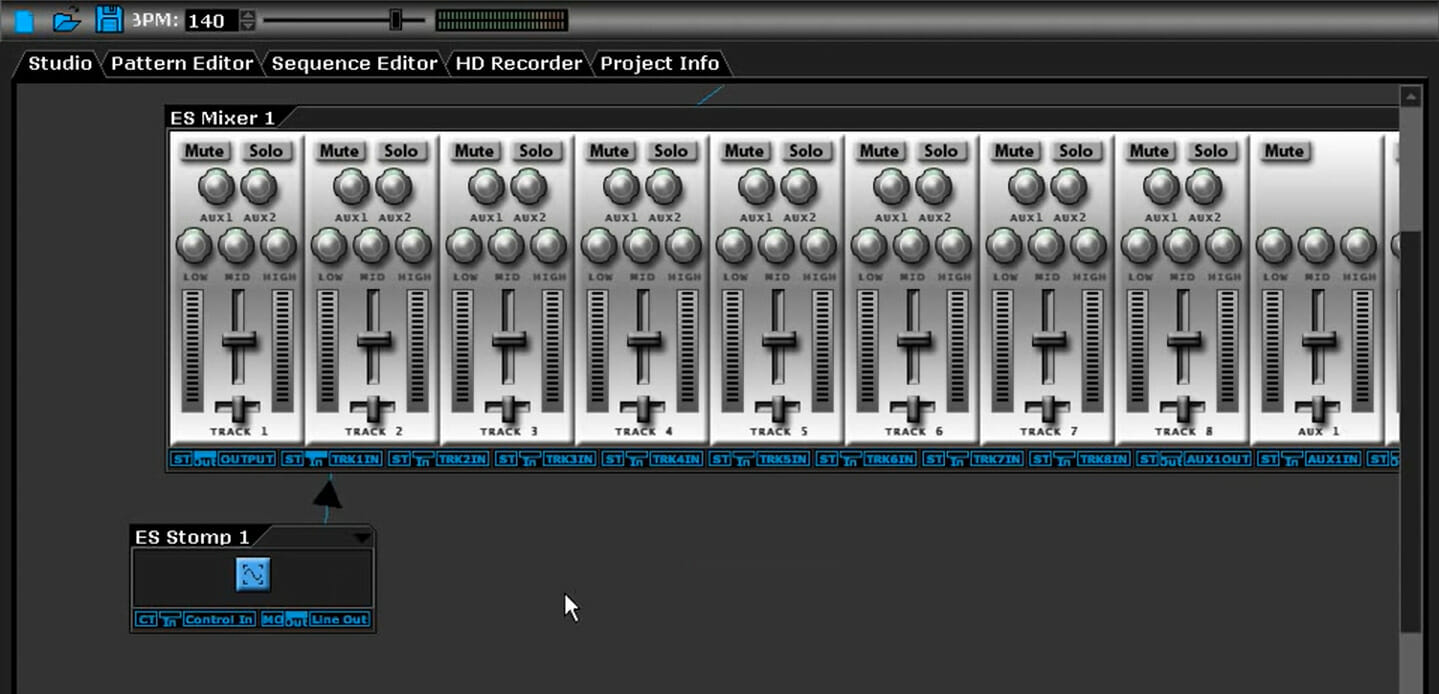Click the Track 4 volume fader handle
Viewport: 1439px width, 694px height.
(x=643, y=340)
